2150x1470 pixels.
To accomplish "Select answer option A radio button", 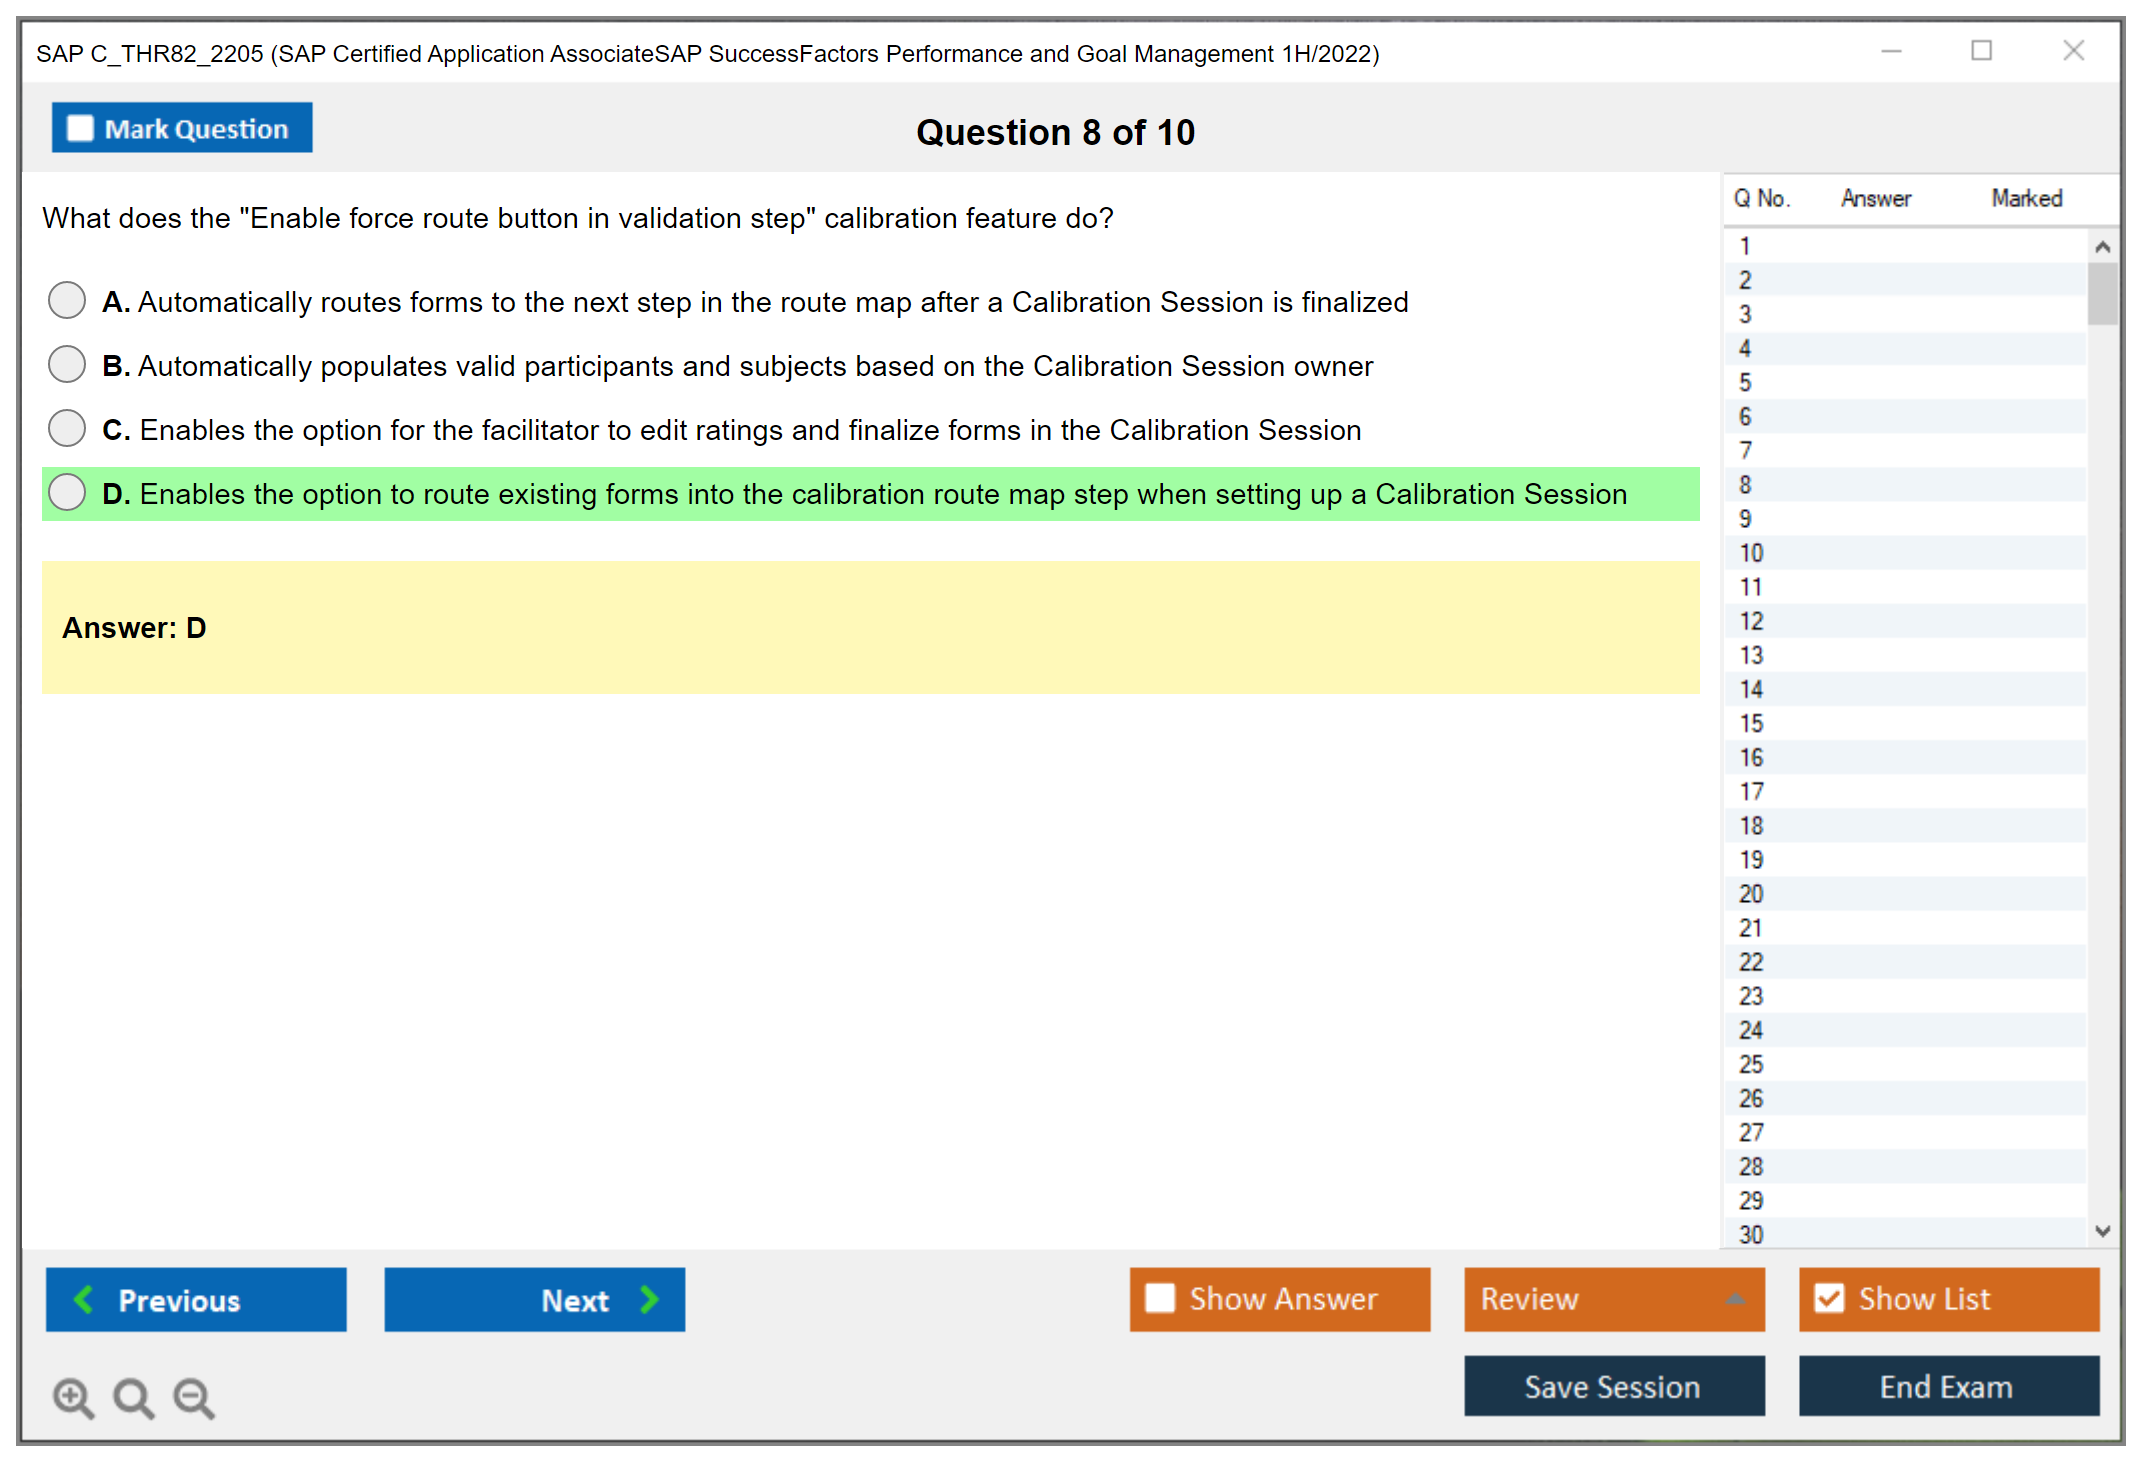I will pyautogui.click(x=67, y=300).
